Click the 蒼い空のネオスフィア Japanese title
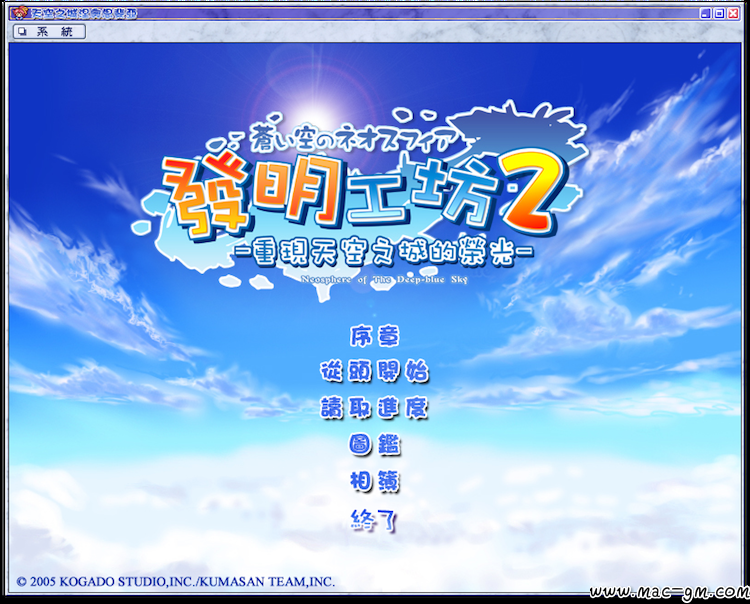Image resolution: width=750 pixels, height=604 pixels. [352, 139]
